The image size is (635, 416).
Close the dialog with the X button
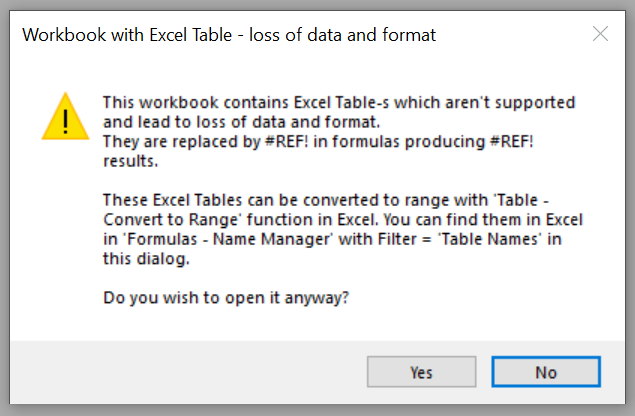click(600, 34)
